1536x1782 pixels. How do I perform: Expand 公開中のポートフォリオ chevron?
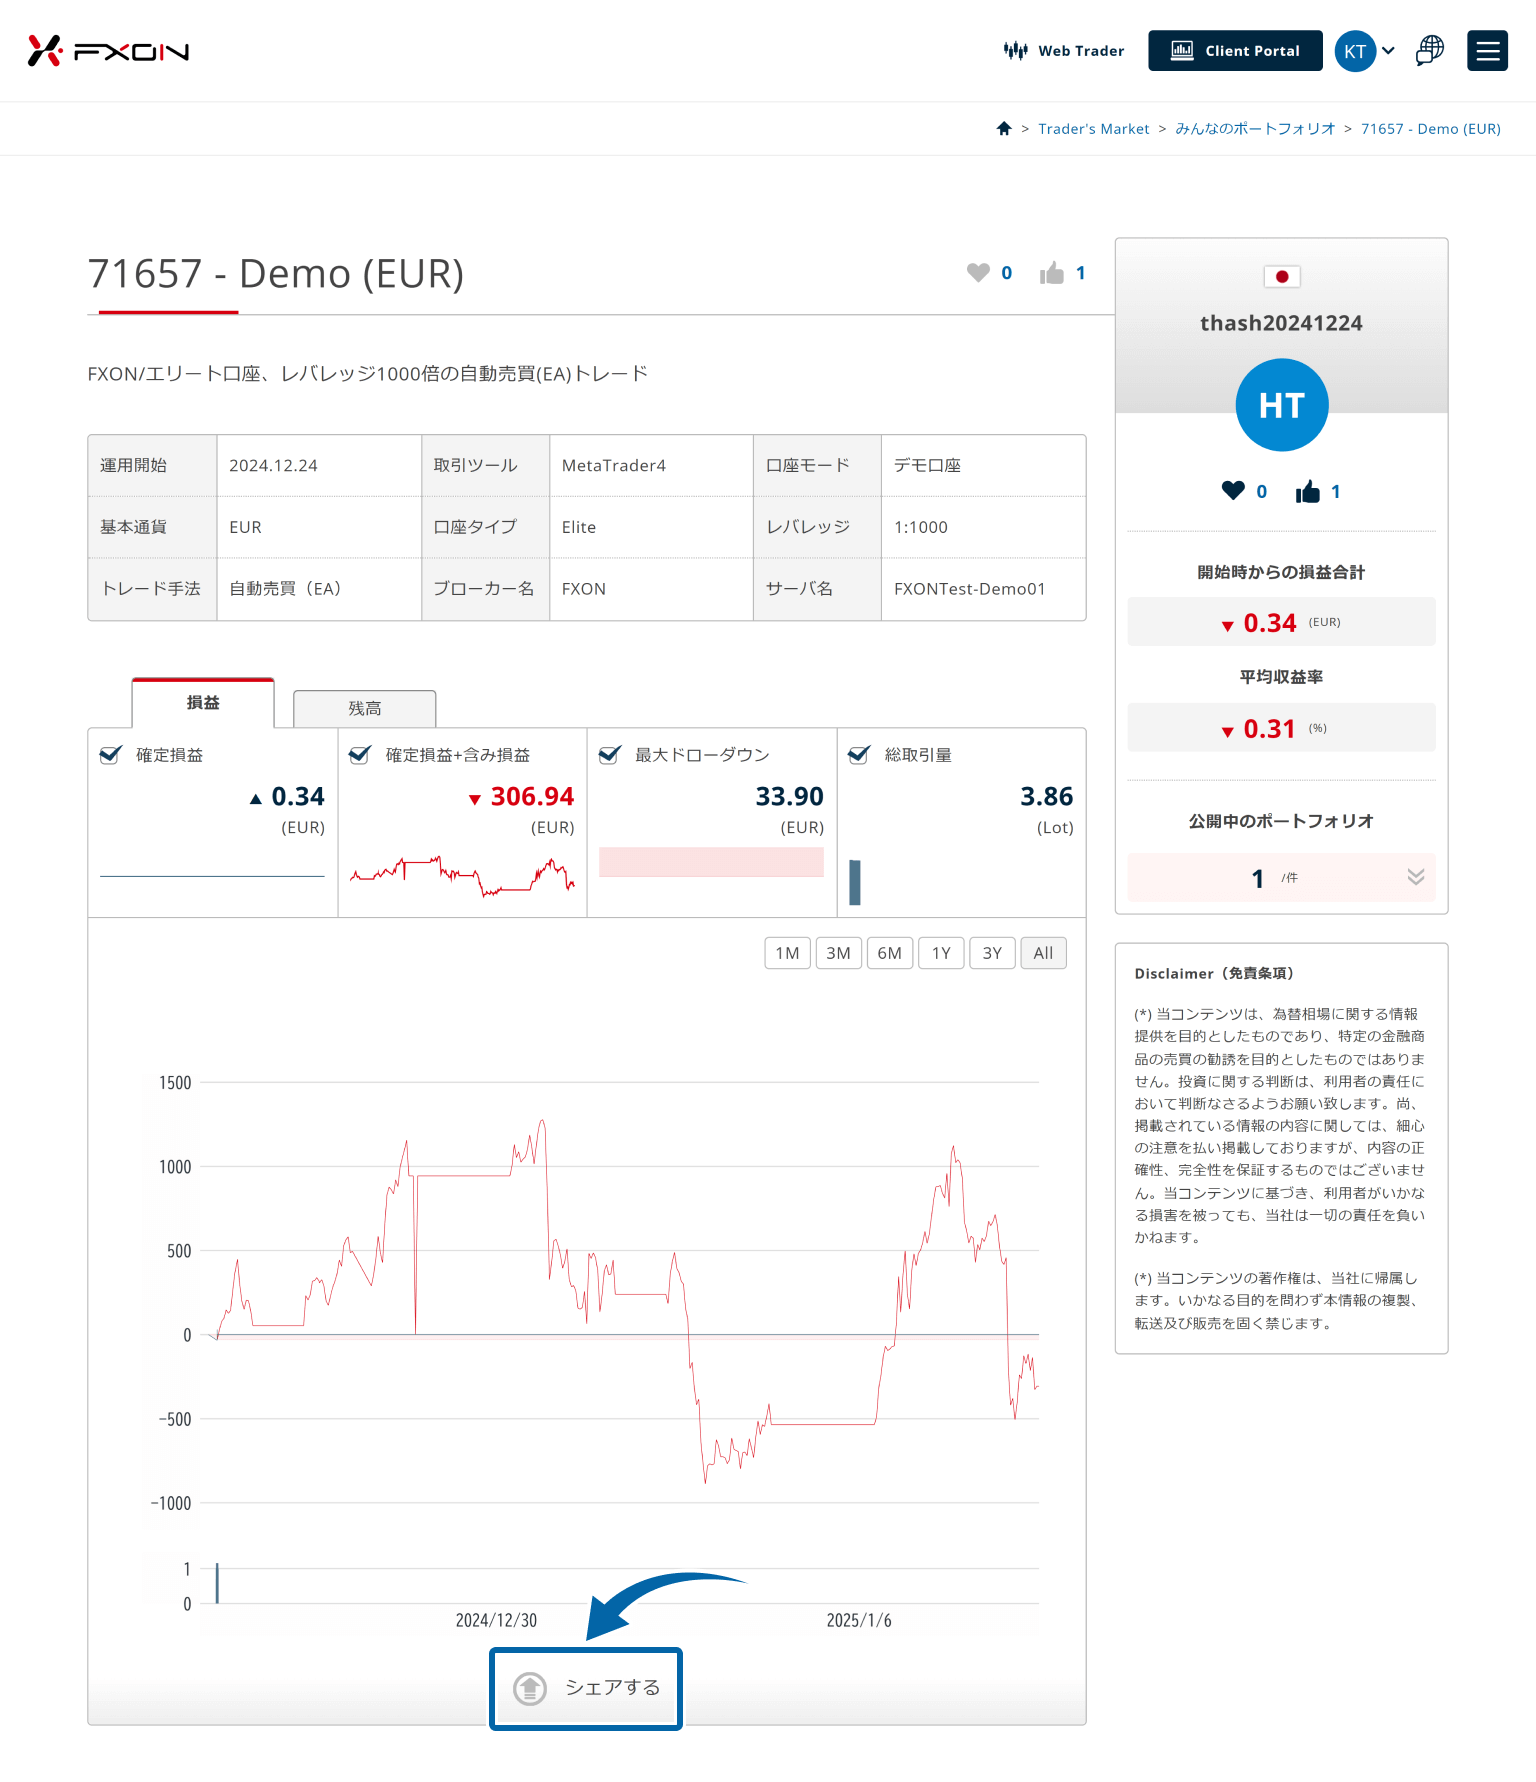(x=1416, y=877)
